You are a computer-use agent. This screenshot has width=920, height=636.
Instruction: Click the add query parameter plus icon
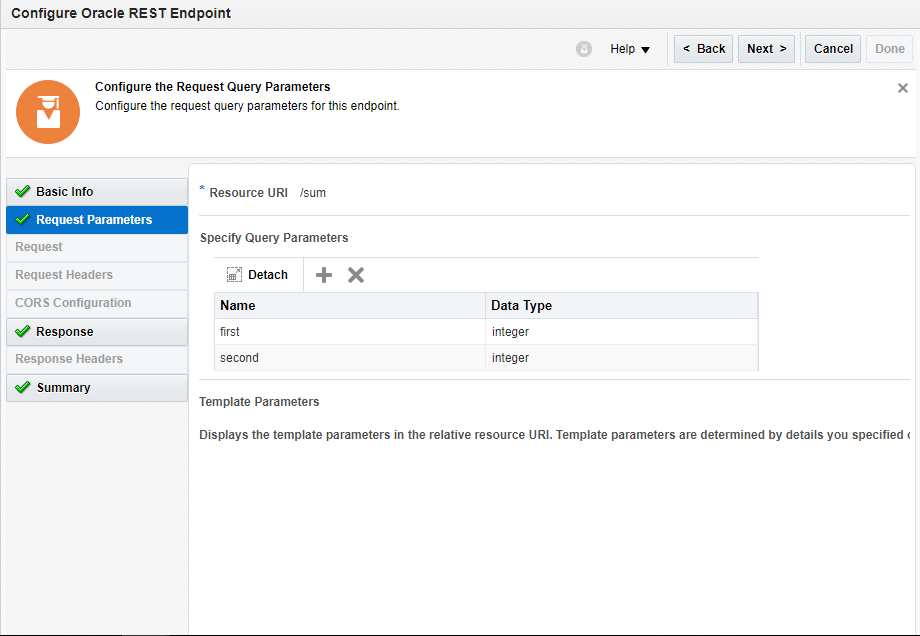click(324, 275)
